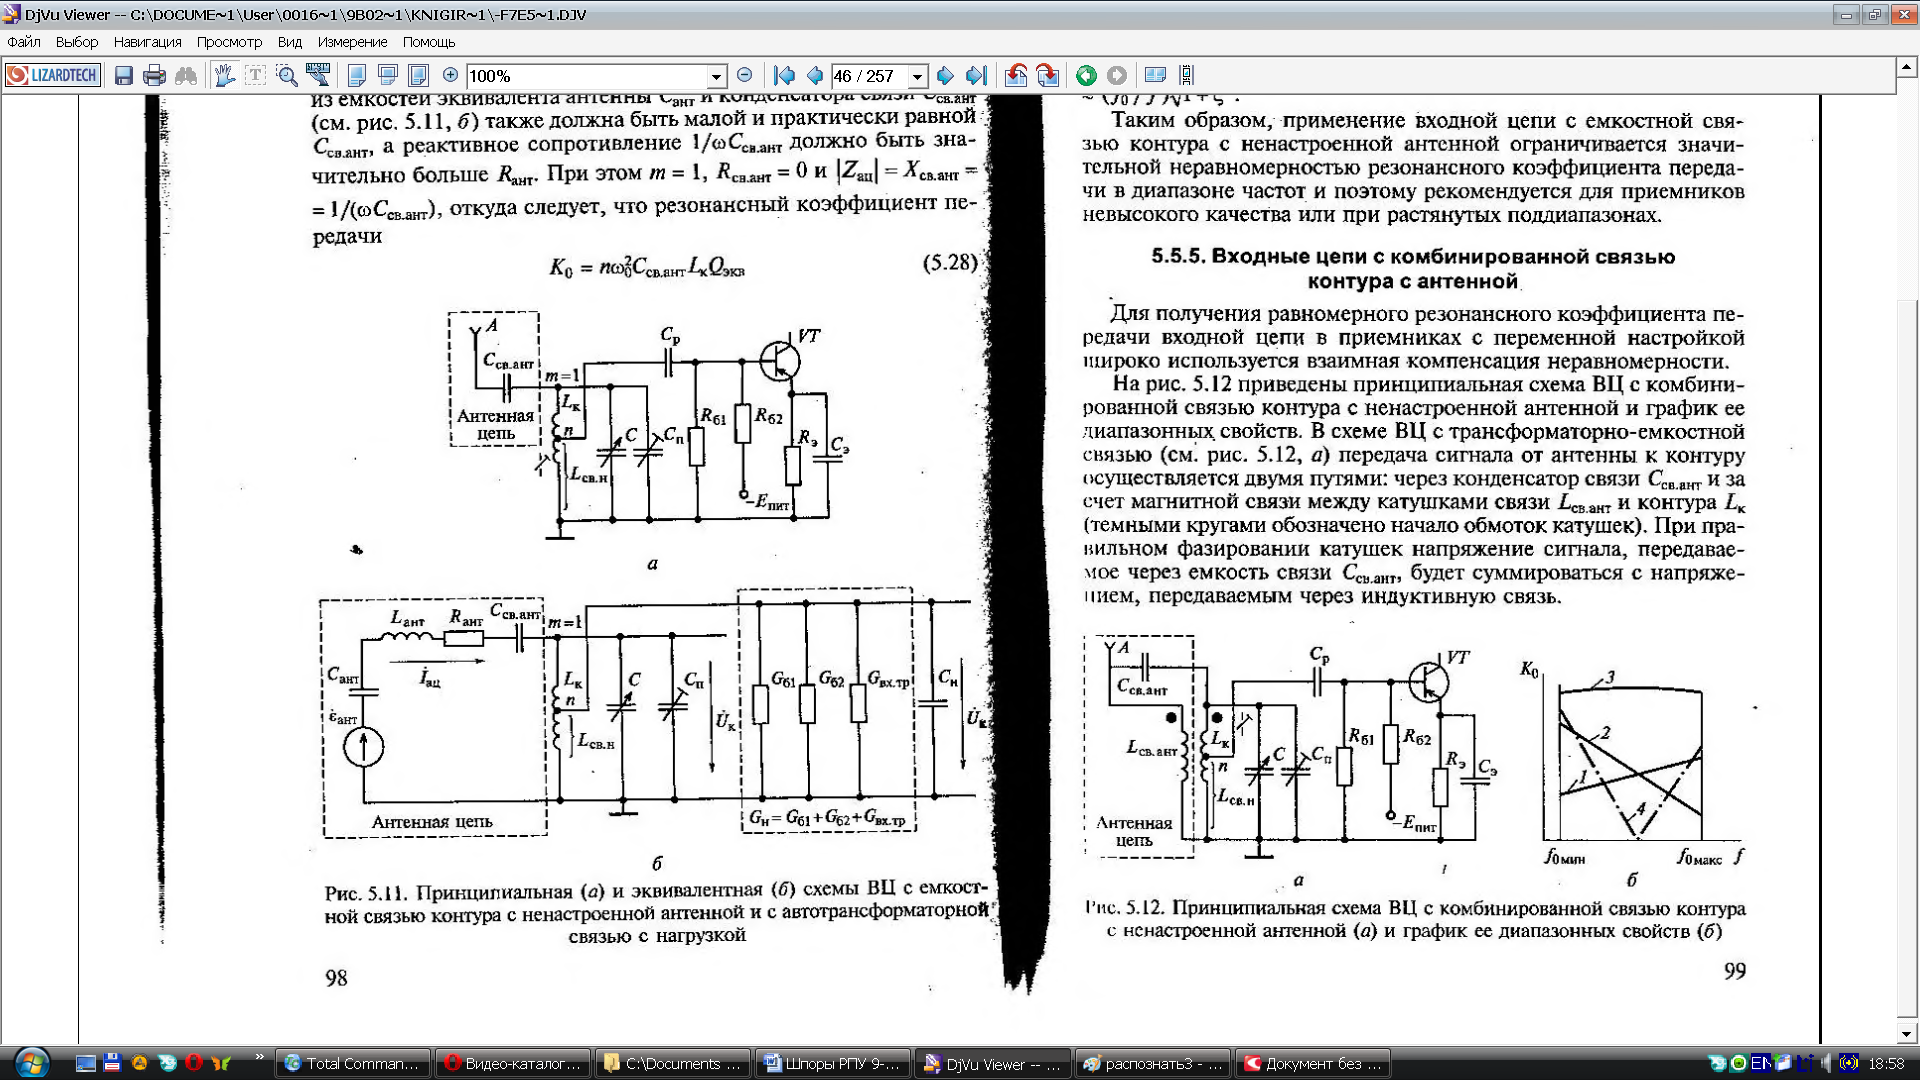The width and height of the screenshot is (1920, 1080).
Task: Open the Файл menu
Action: coord(24,42)
